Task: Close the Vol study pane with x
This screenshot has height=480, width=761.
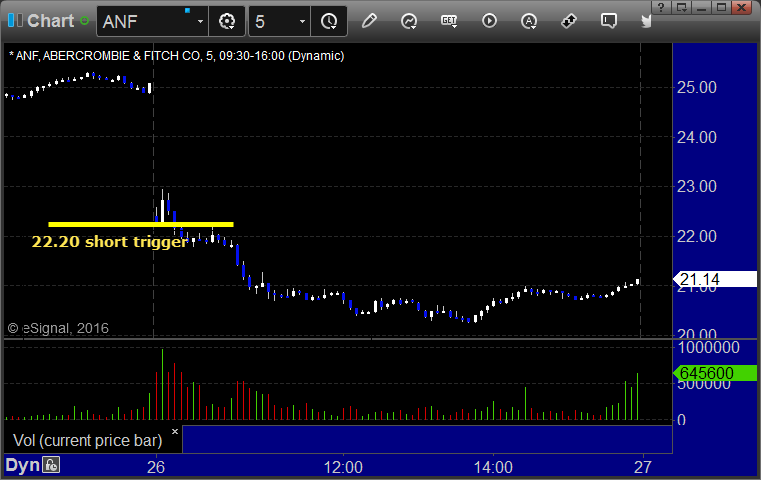Action: [175, 431]
